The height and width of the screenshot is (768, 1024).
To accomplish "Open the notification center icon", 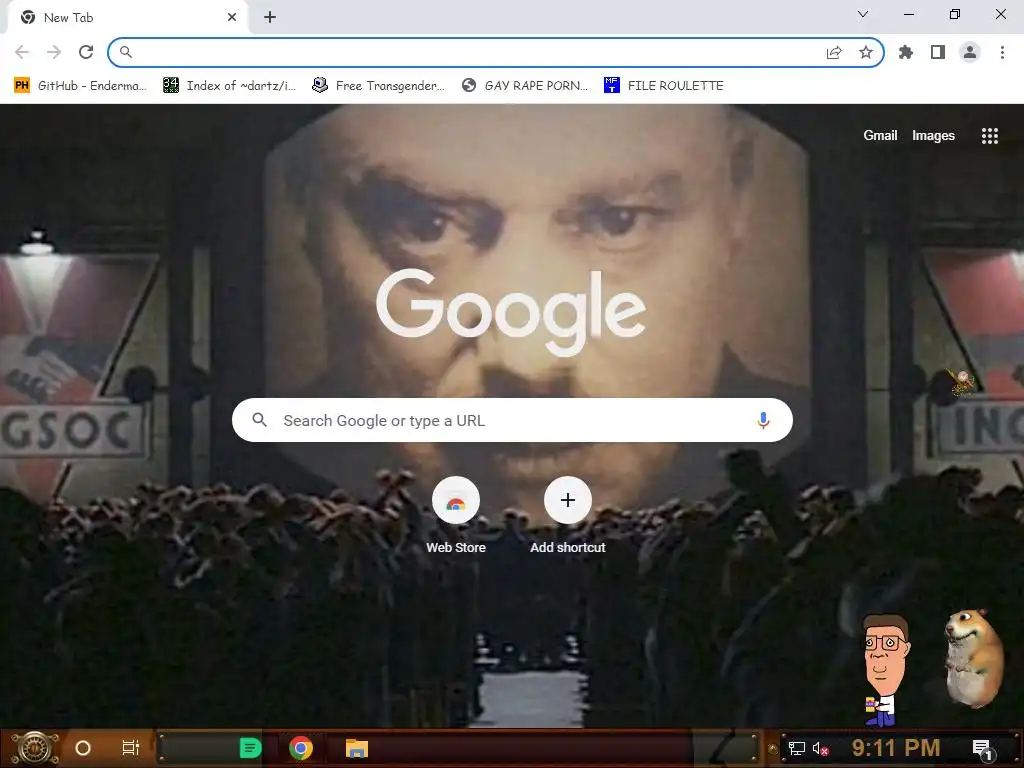I will point(983,750).
